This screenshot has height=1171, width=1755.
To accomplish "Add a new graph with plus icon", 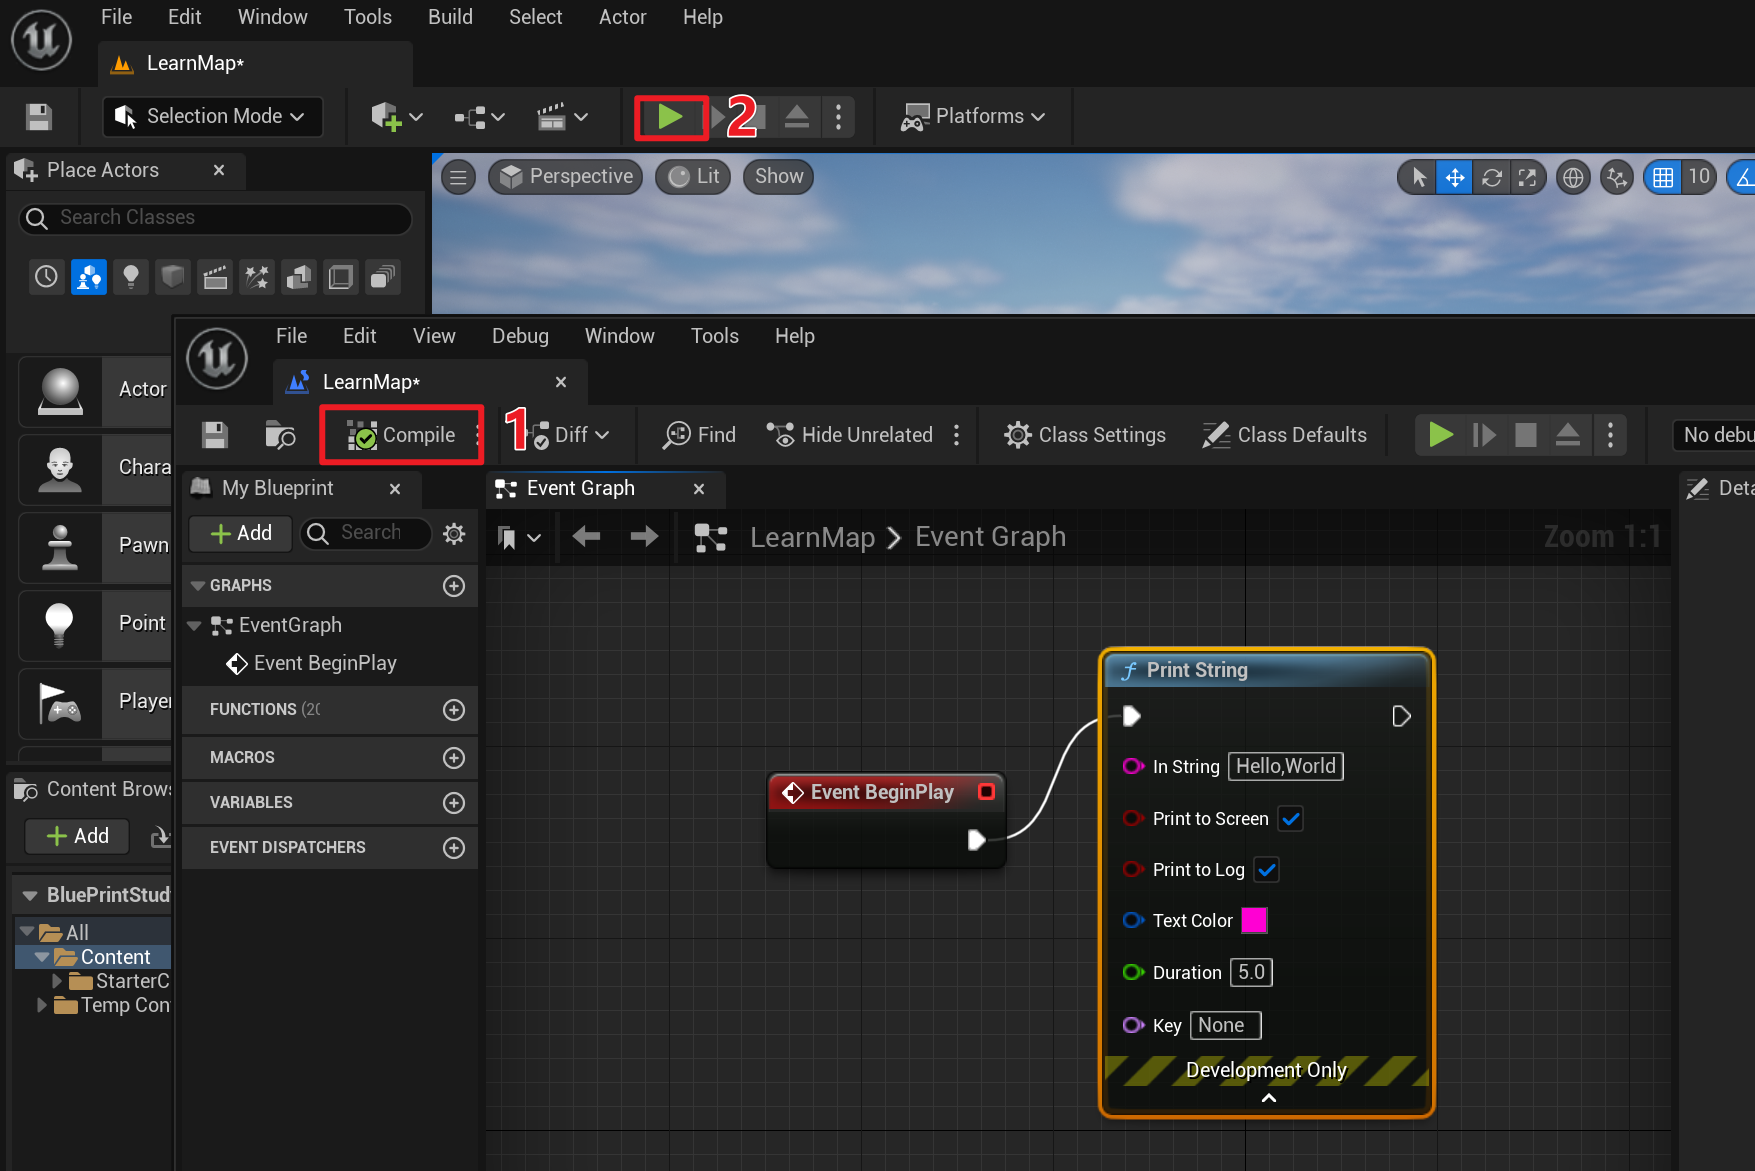I will (454, 586).
